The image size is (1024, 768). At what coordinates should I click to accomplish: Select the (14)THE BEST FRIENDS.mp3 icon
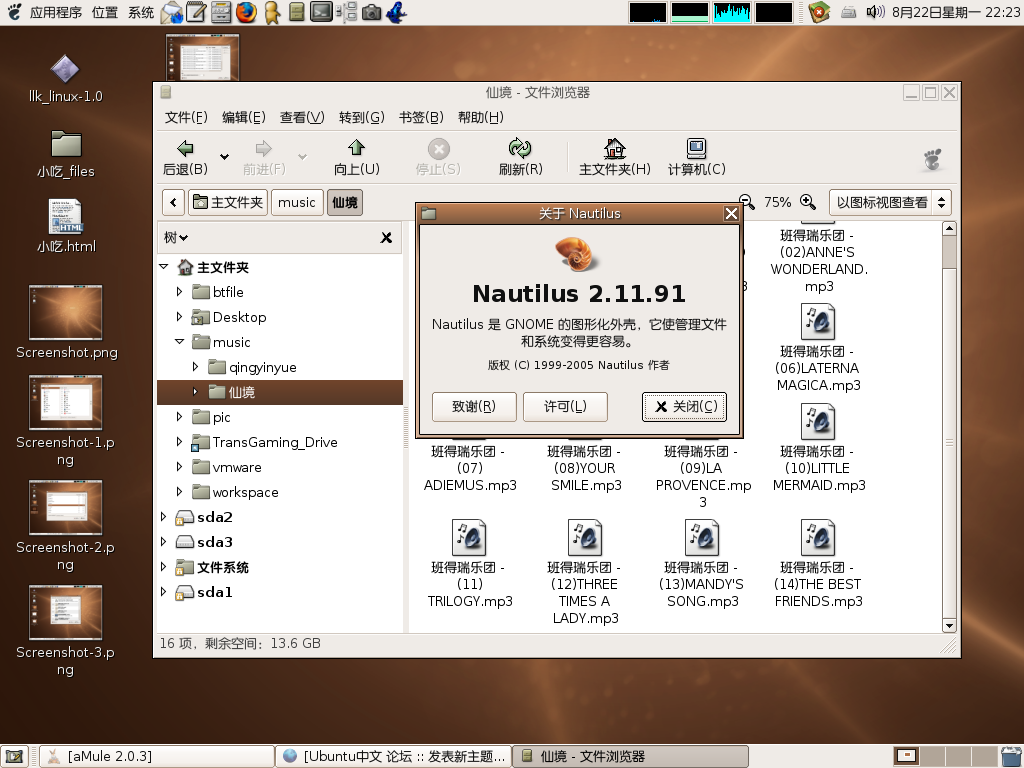pyautogui.click(x=818, y=537)
